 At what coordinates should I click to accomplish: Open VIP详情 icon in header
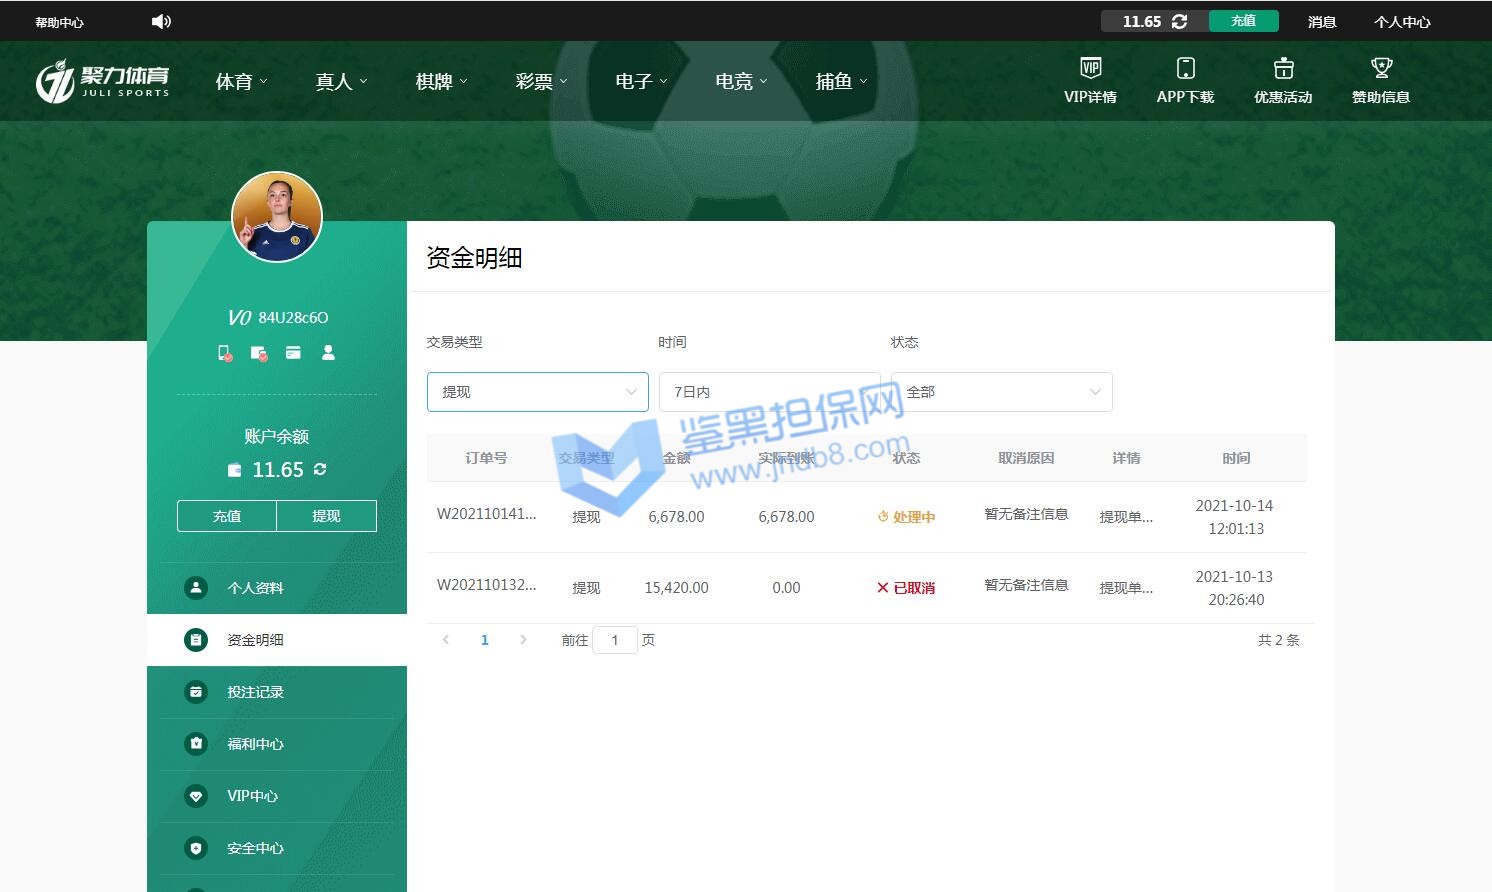coord(1090,68)
